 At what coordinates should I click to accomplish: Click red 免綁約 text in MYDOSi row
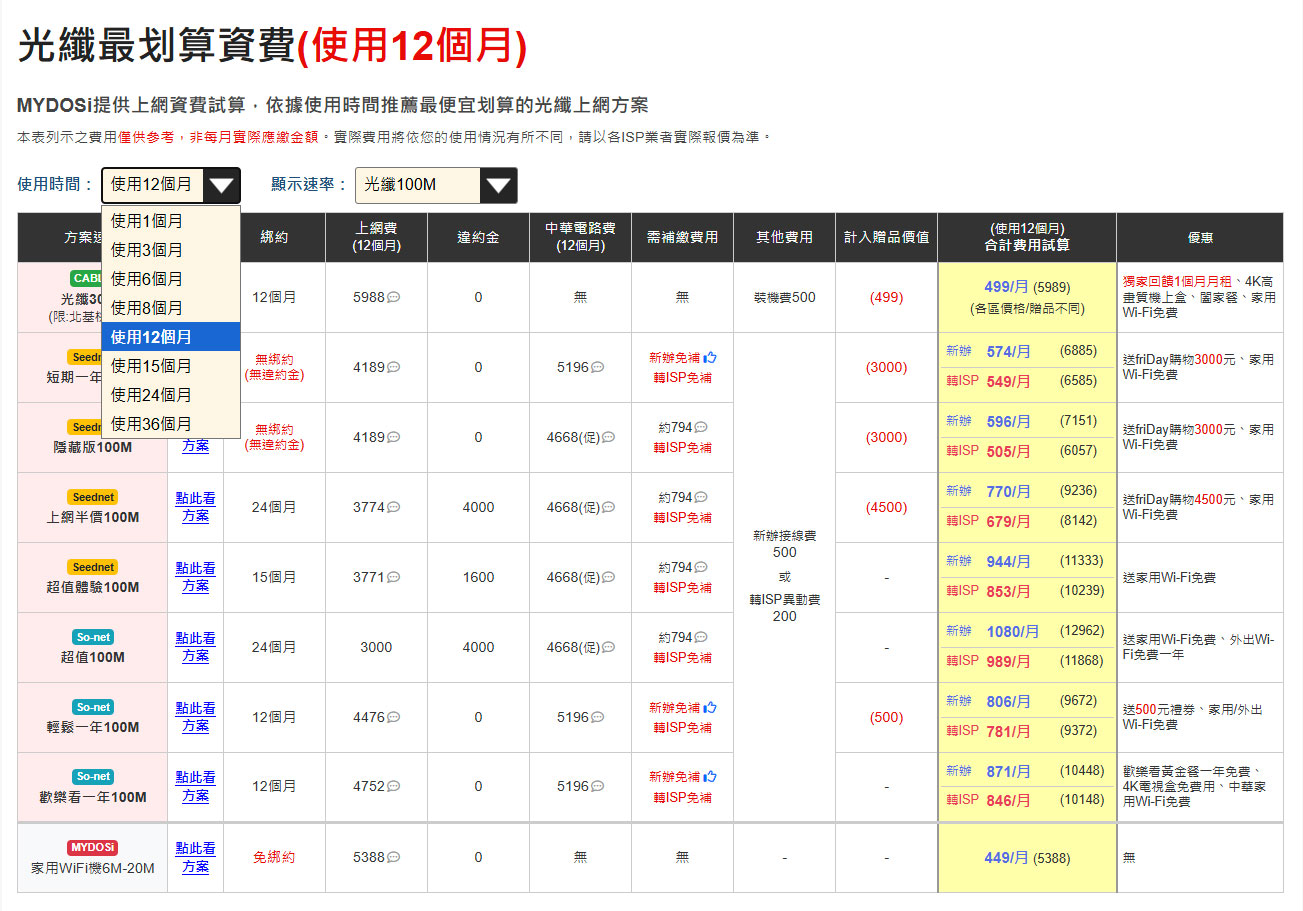[x=274, y=857]
